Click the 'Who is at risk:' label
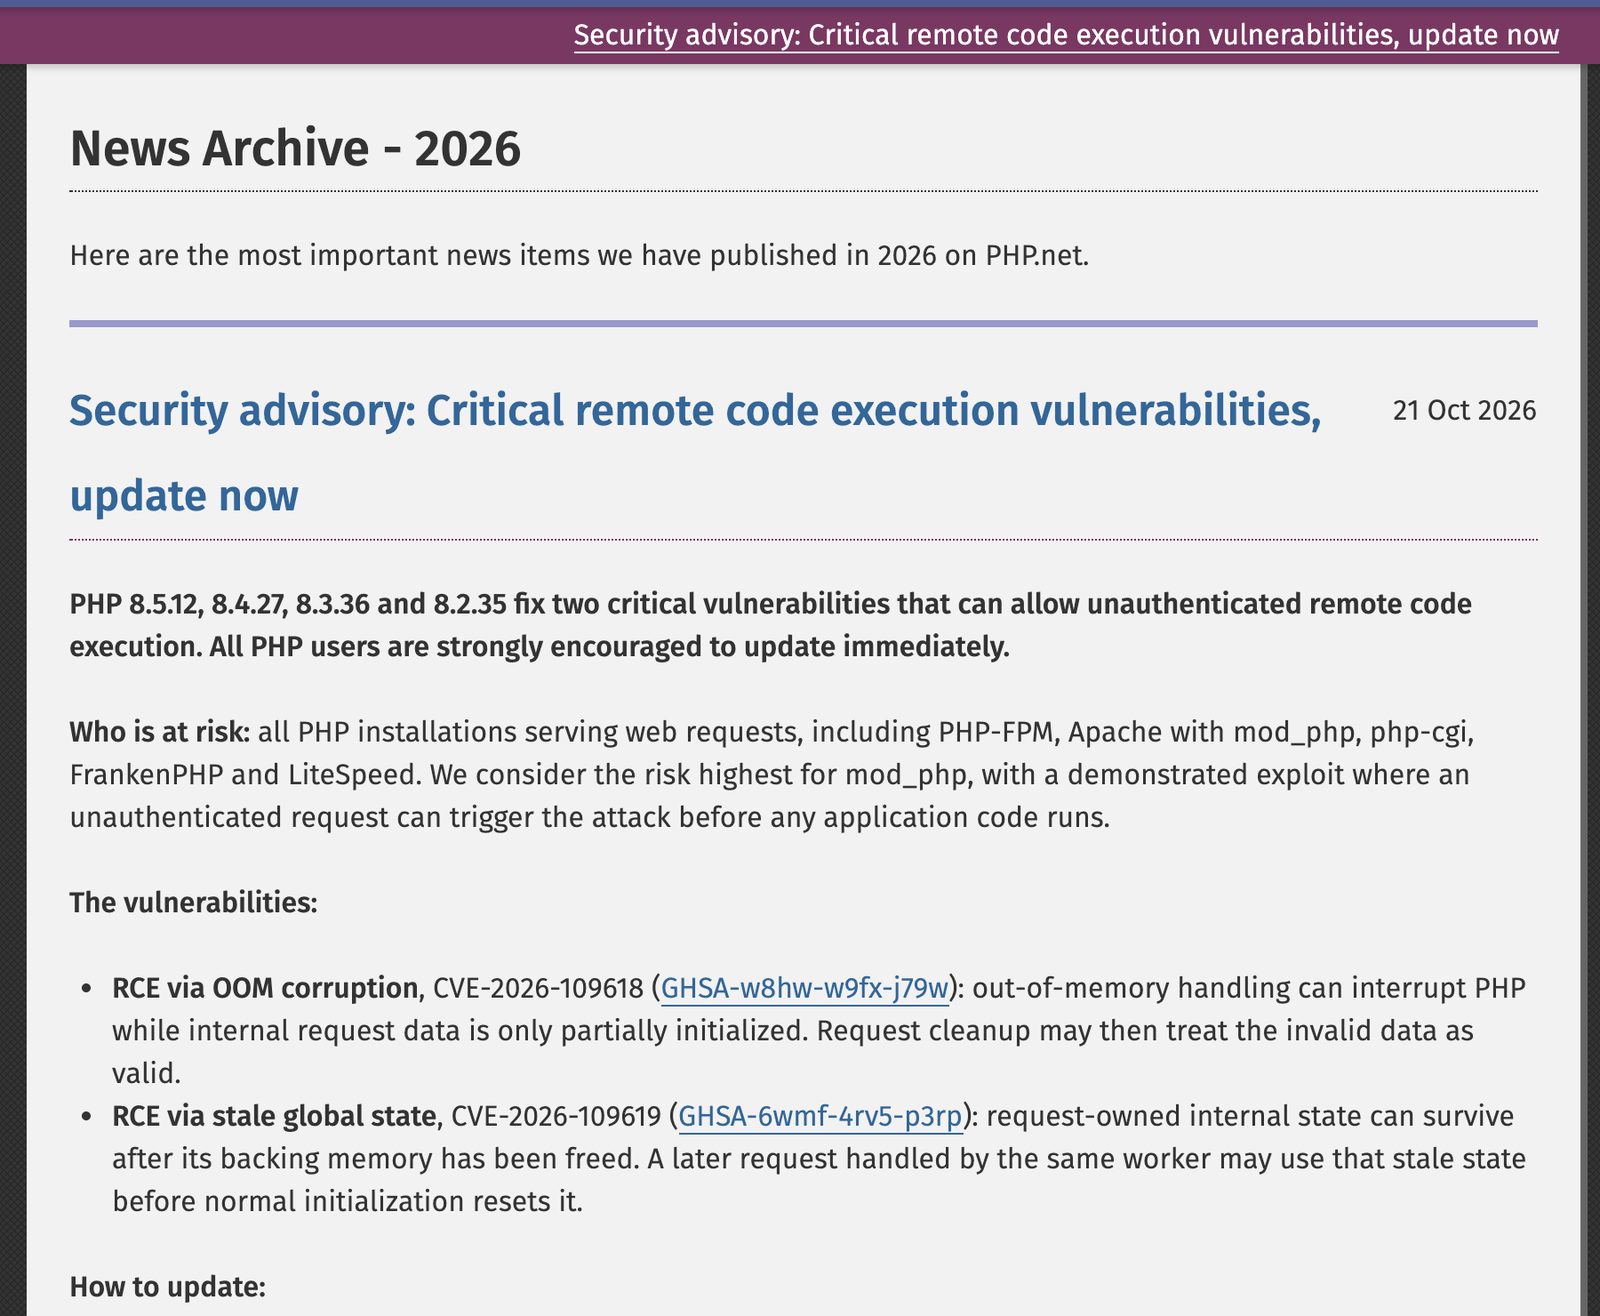This screenshot has width=1600, height=1316. pos(159,732)
